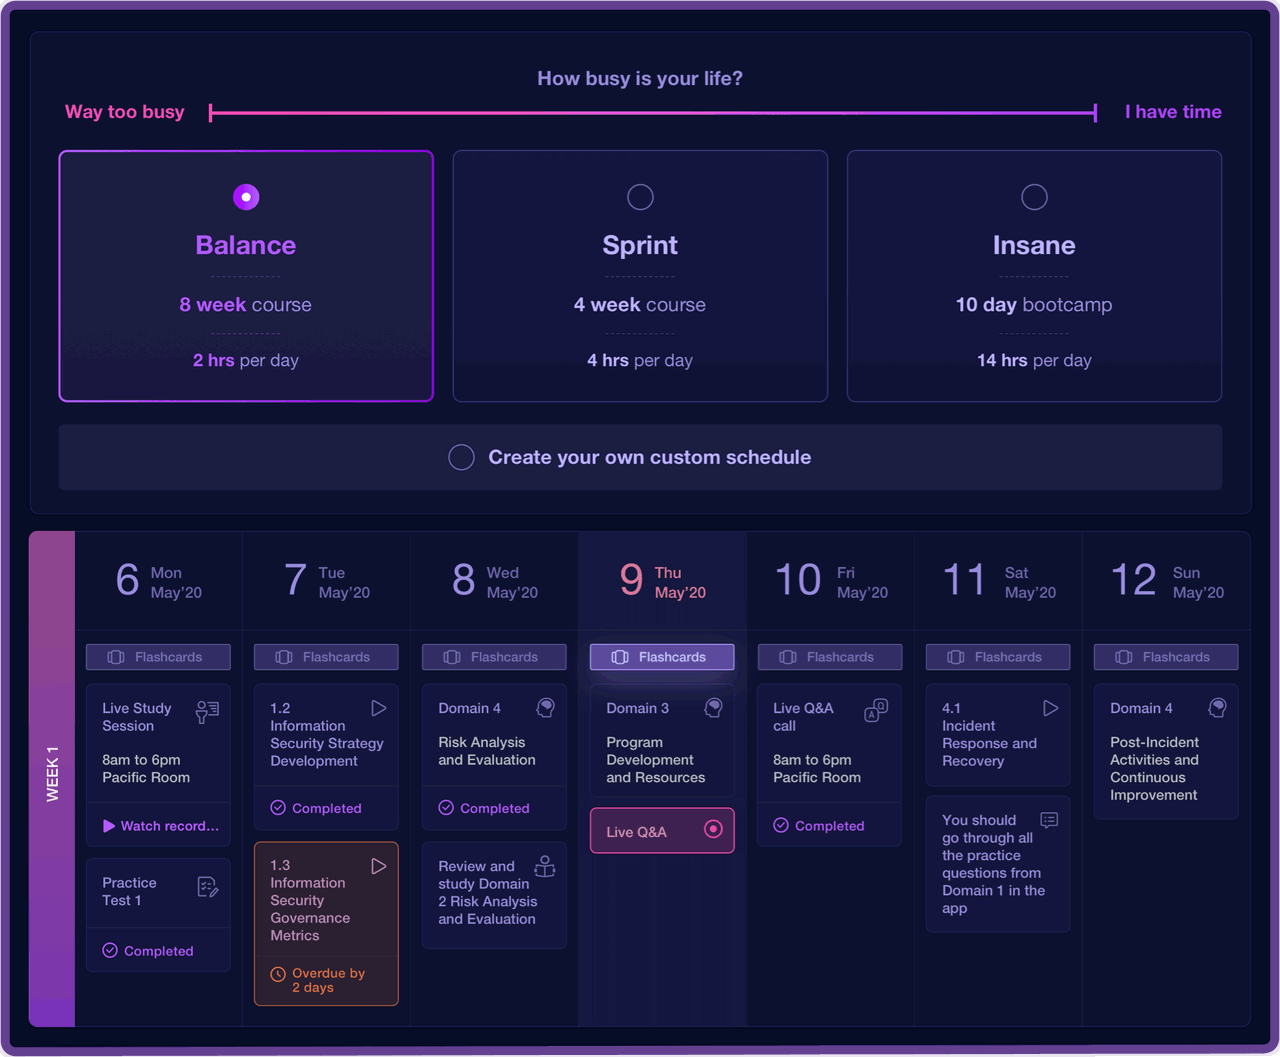The height and width of the screenshot is (1057, 1280).
Task: Click the Risk Analysis Domain 4 head icon
Action: [545, 708]
